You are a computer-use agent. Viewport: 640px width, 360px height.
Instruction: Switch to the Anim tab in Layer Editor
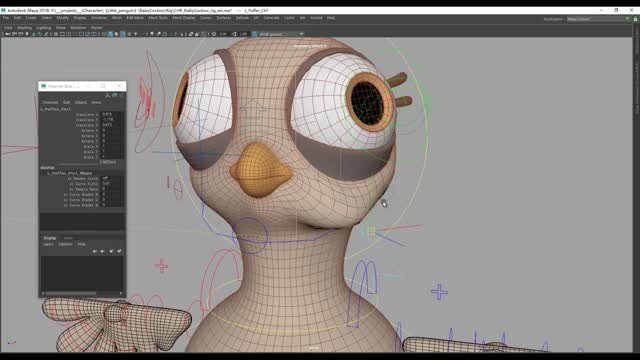[x=68, y=238]
